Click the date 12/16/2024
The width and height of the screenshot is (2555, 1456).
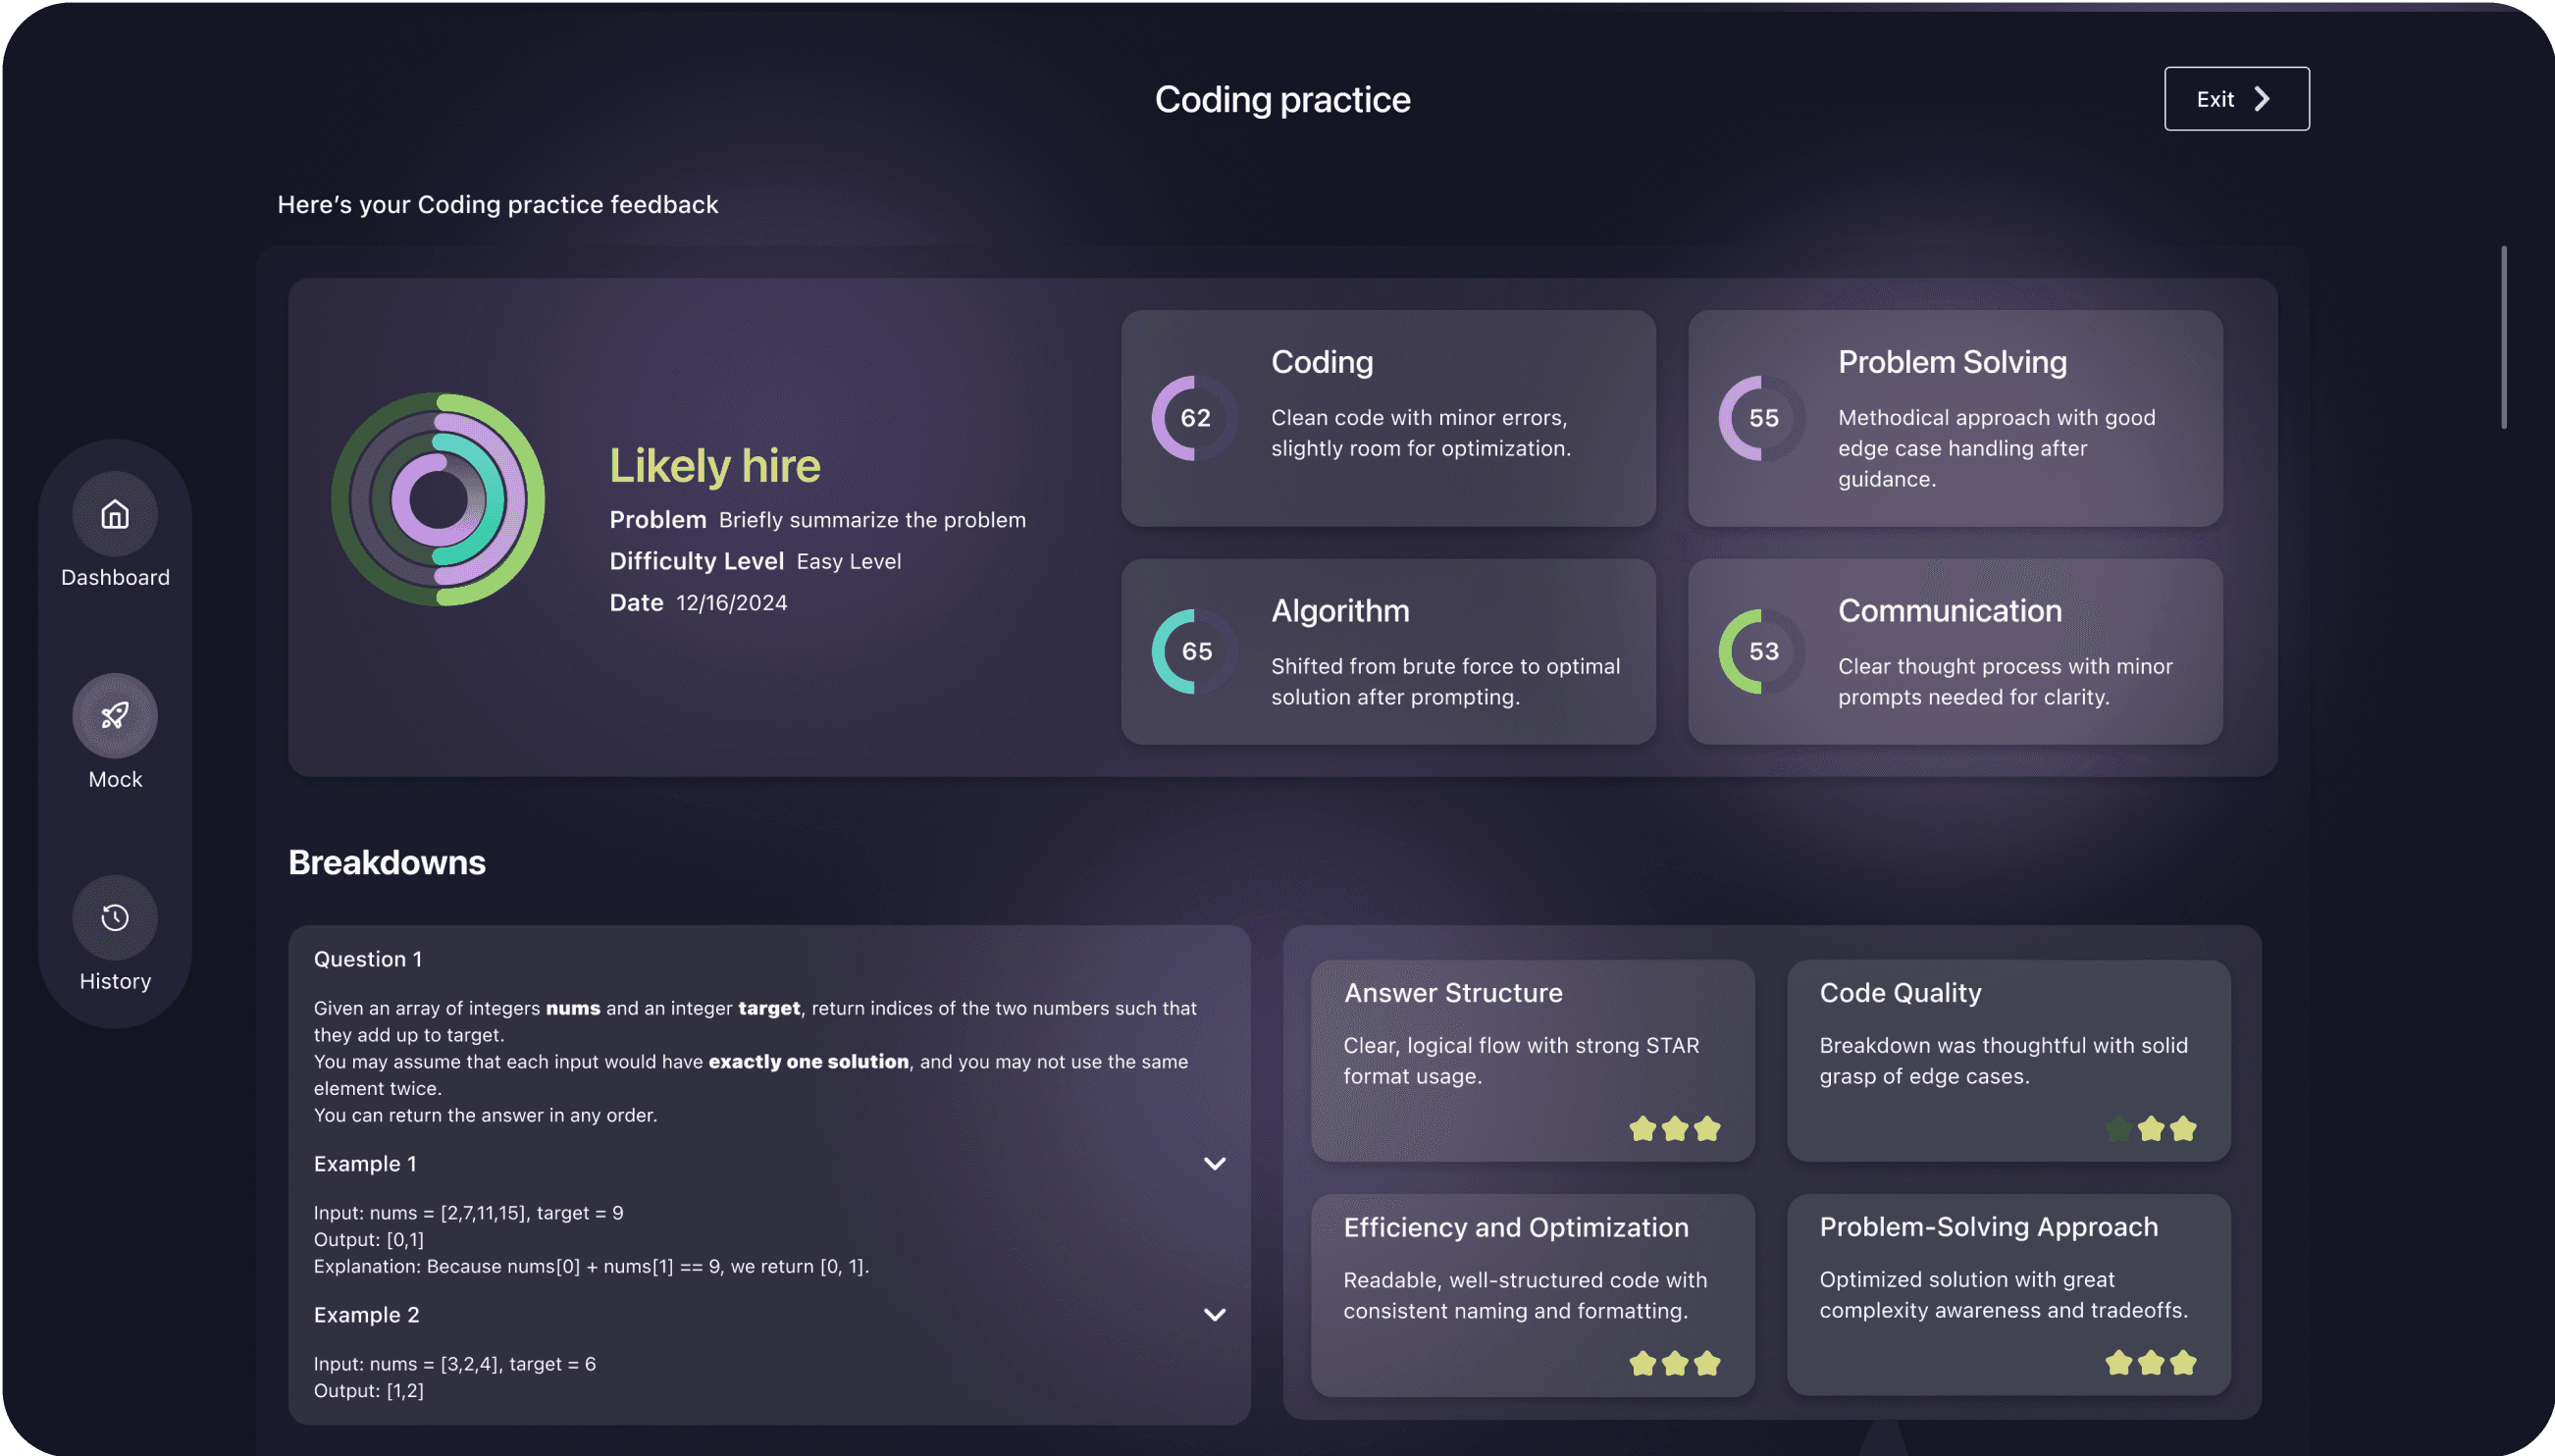pos(732,603)
